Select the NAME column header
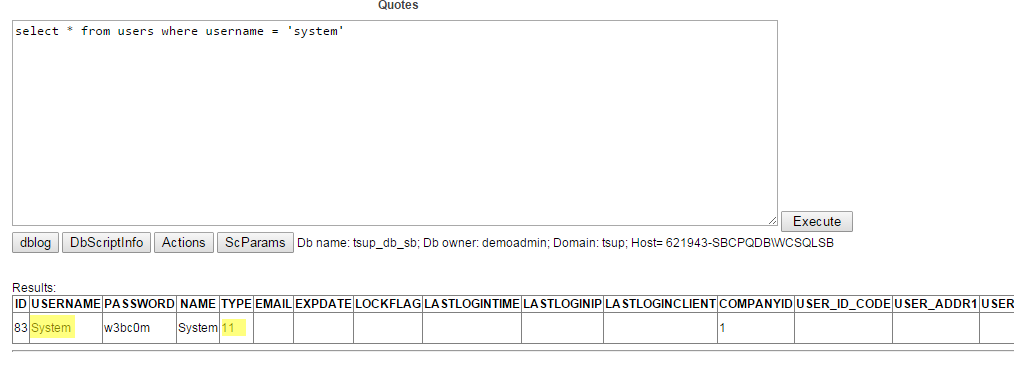The width and height of the screenshot is (1014, 391). click(198, 304)
